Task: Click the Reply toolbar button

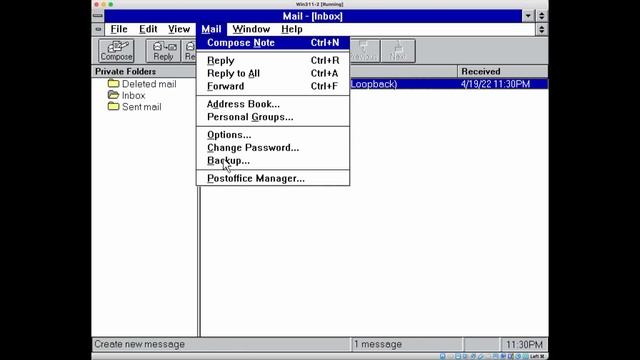Action: (x=163, y=51)
